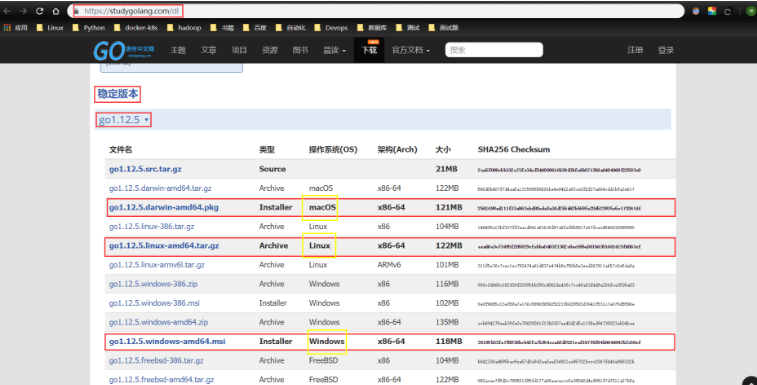Viewport: 757px width, 385px height.
Task: Download go1.12.5.linux-386.tar.gz
Action: click(152, 227)
